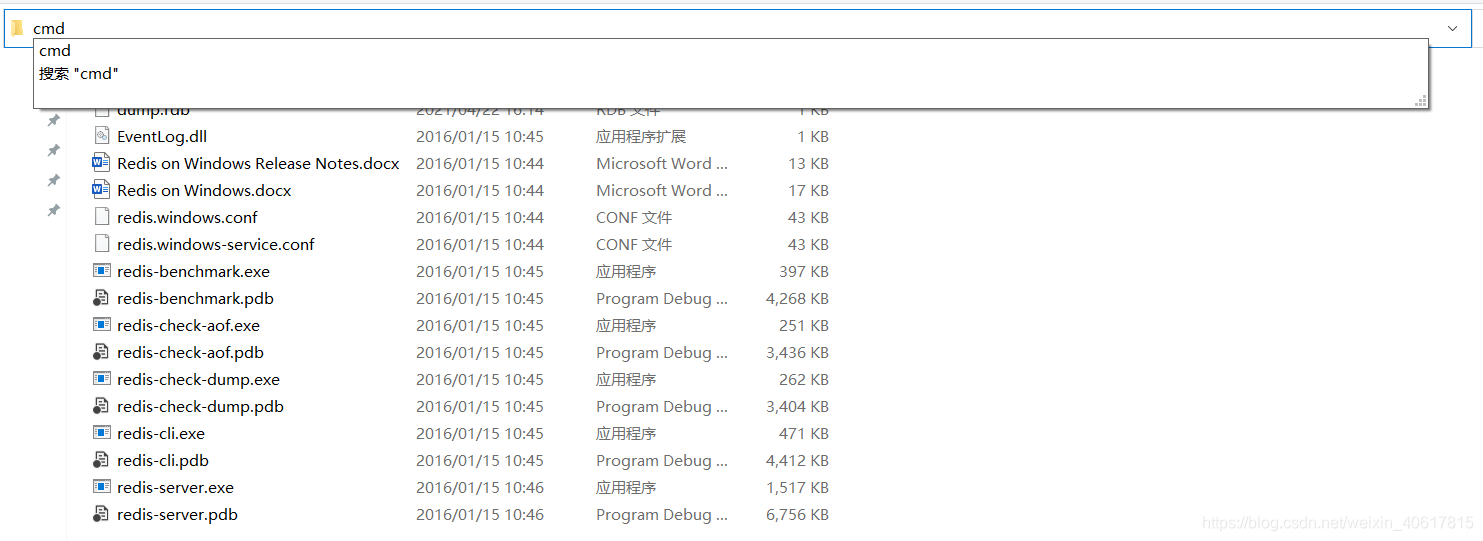Click the redis.windows-service.conf file icon
Image resolution: width=1483 pixels, height=541 pixels.
[101, 244]
